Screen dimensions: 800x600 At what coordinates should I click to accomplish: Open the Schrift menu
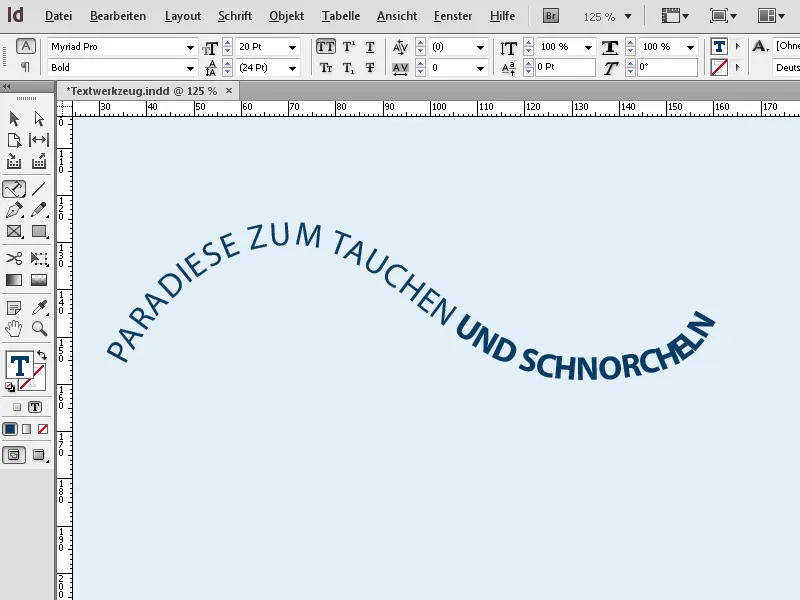pyautogui.click(x=234, y=16)
